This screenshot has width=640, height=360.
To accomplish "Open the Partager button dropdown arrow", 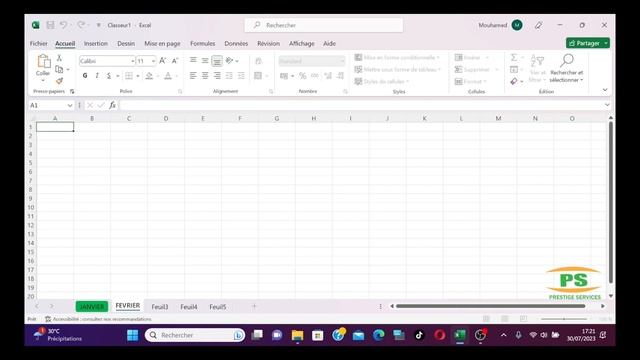I will click(x=606, y=43).
